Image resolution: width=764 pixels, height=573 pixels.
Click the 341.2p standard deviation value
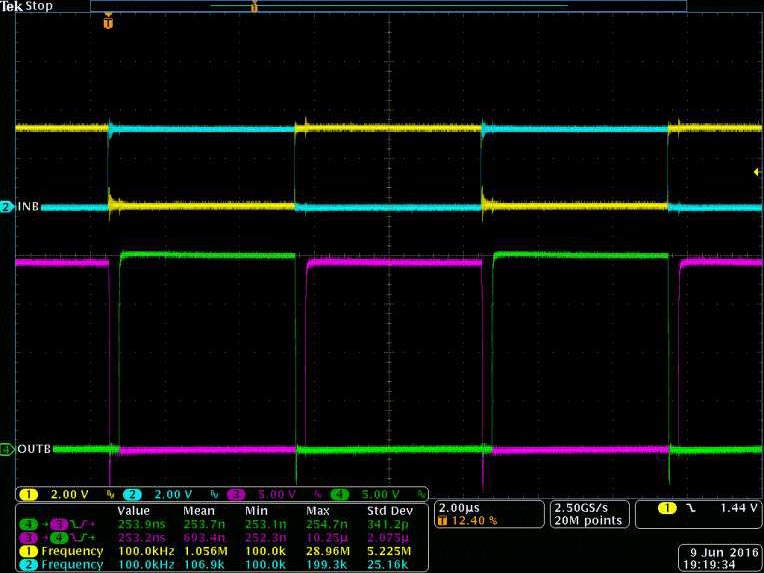(387, 524)
